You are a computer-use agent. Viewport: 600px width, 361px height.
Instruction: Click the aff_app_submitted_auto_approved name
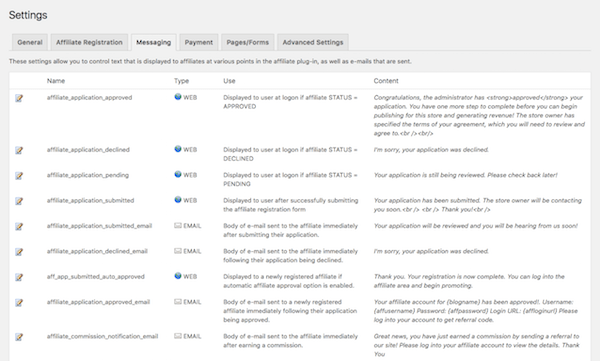tap(96, 276)
